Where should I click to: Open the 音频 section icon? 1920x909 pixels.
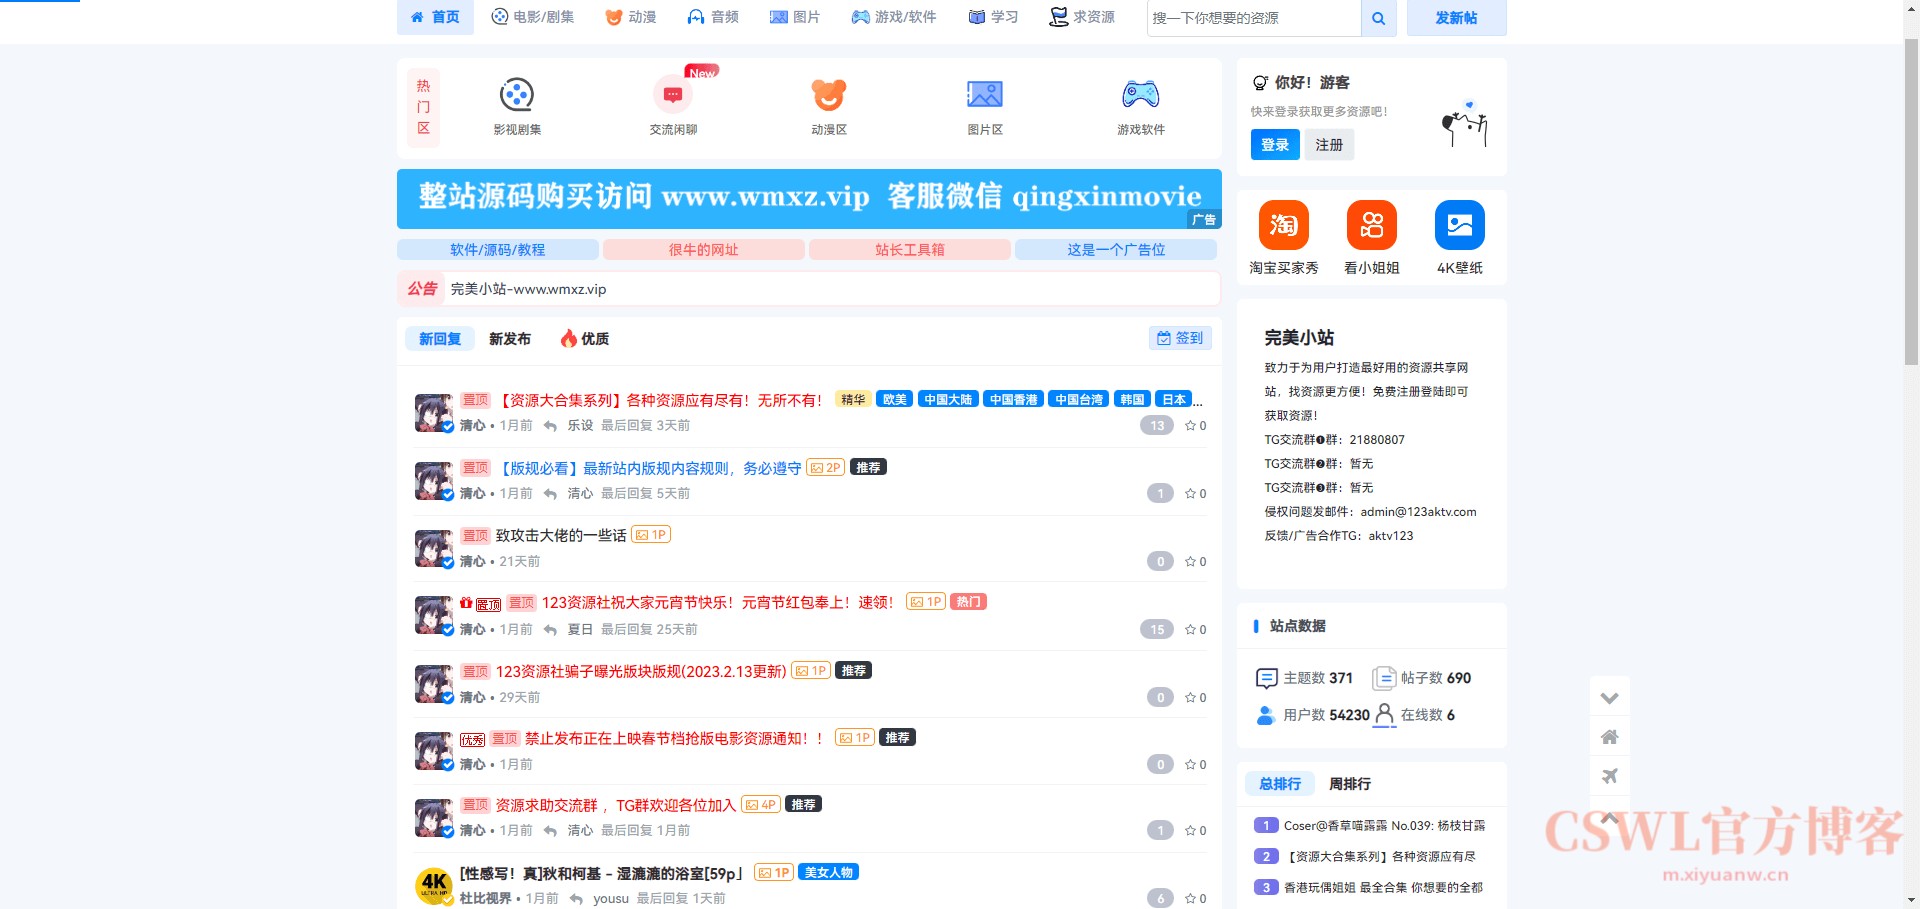point(695,16)
